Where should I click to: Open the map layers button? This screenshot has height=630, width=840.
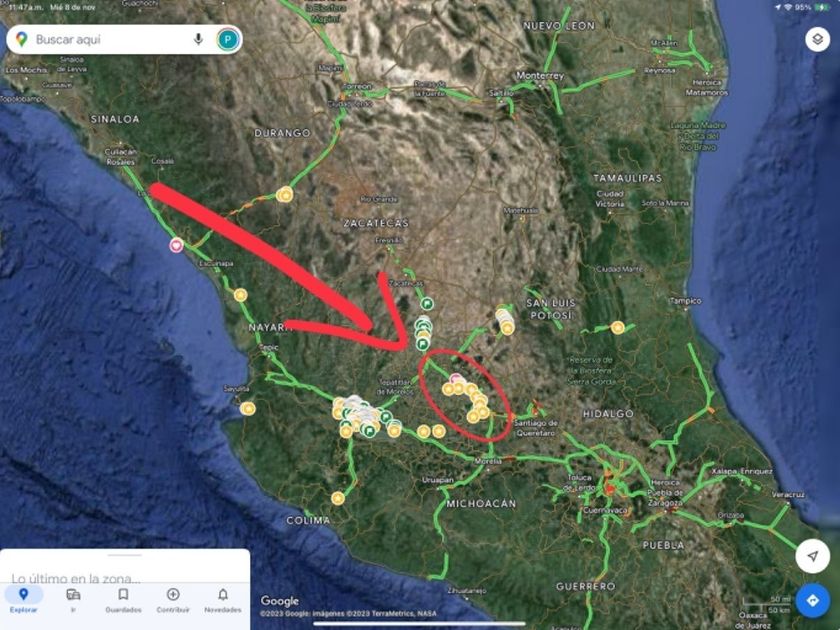(x=817, y=39)
